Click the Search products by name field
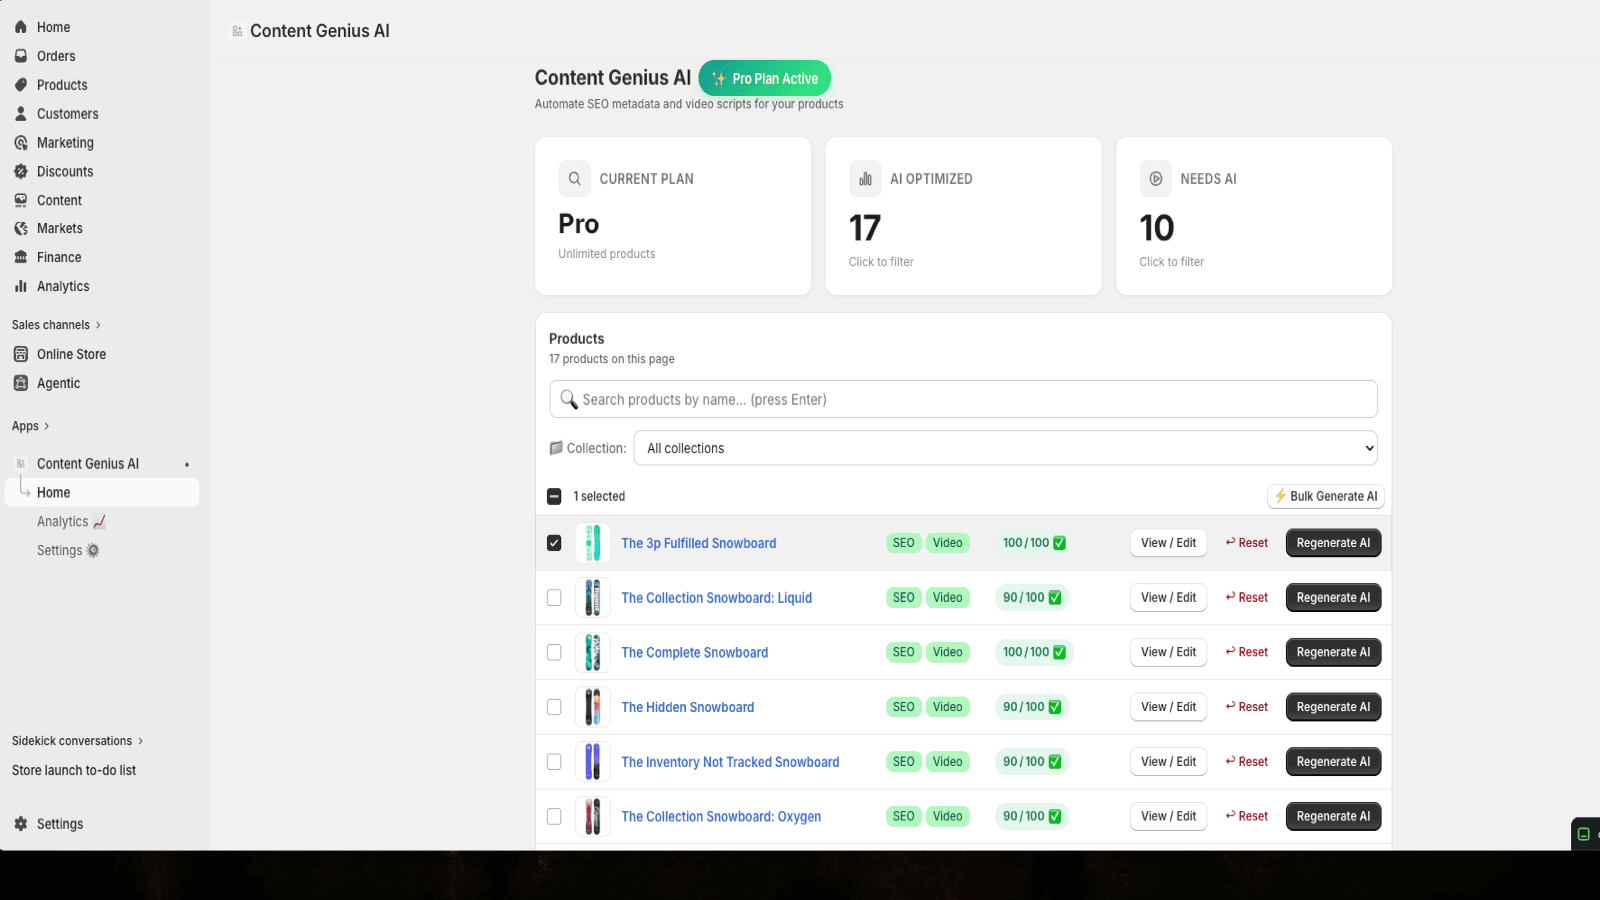Screen dimensions: 1600x900 (x=963, y=399)
